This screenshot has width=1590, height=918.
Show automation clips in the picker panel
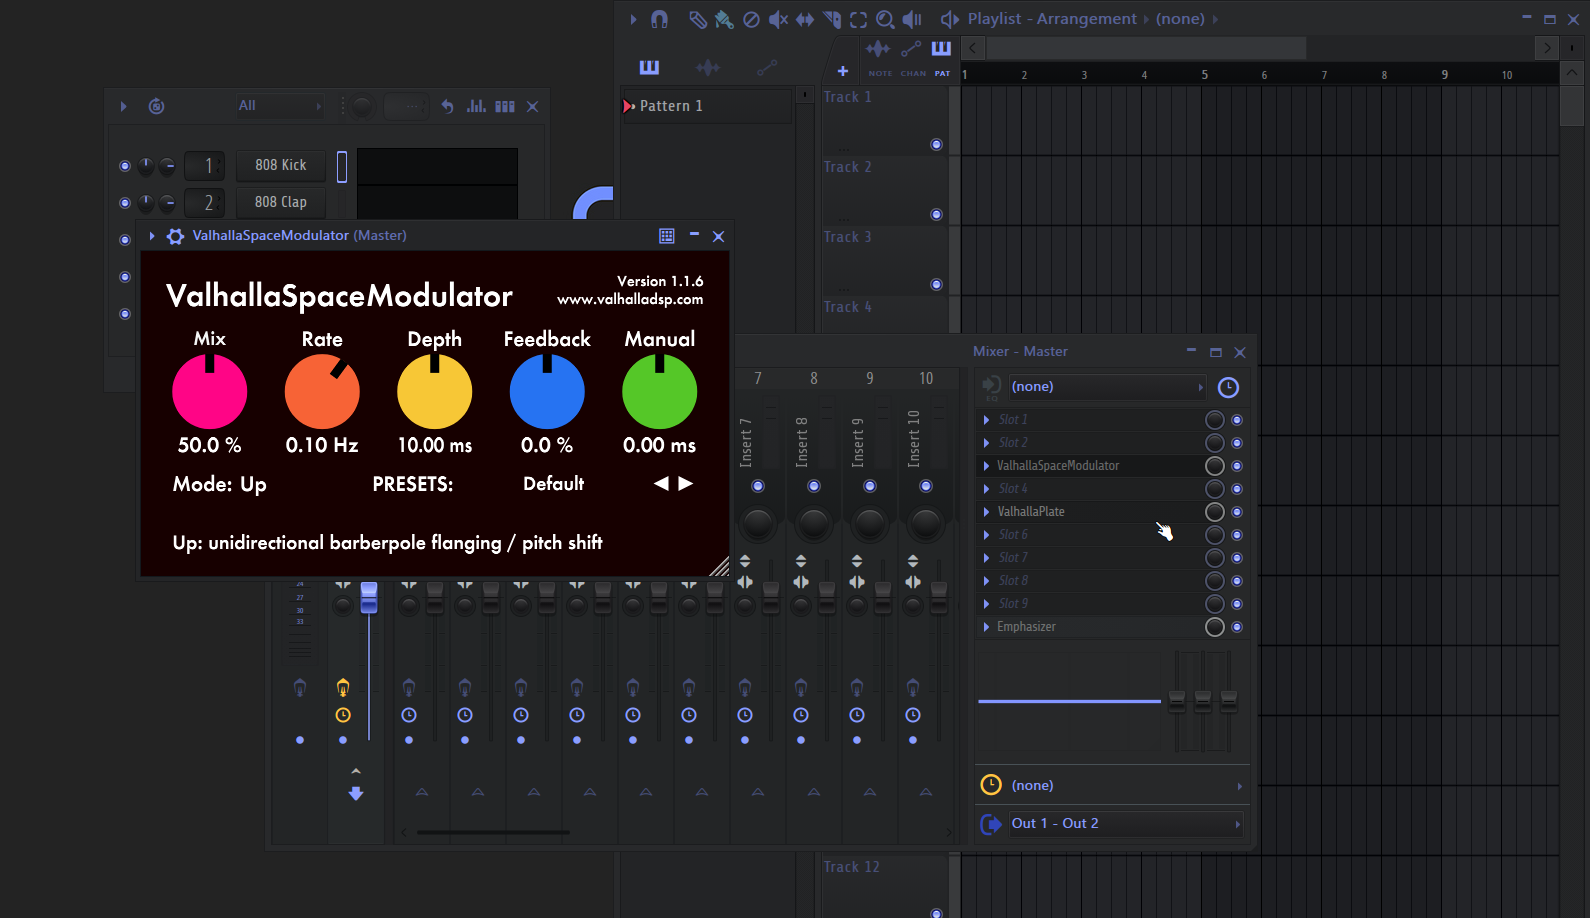tap(767, 67)
